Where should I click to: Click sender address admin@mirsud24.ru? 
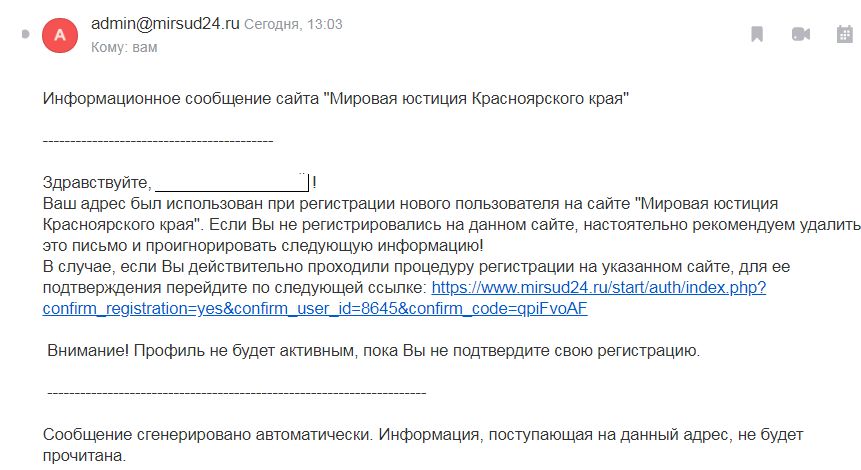(x=165, y=24)
